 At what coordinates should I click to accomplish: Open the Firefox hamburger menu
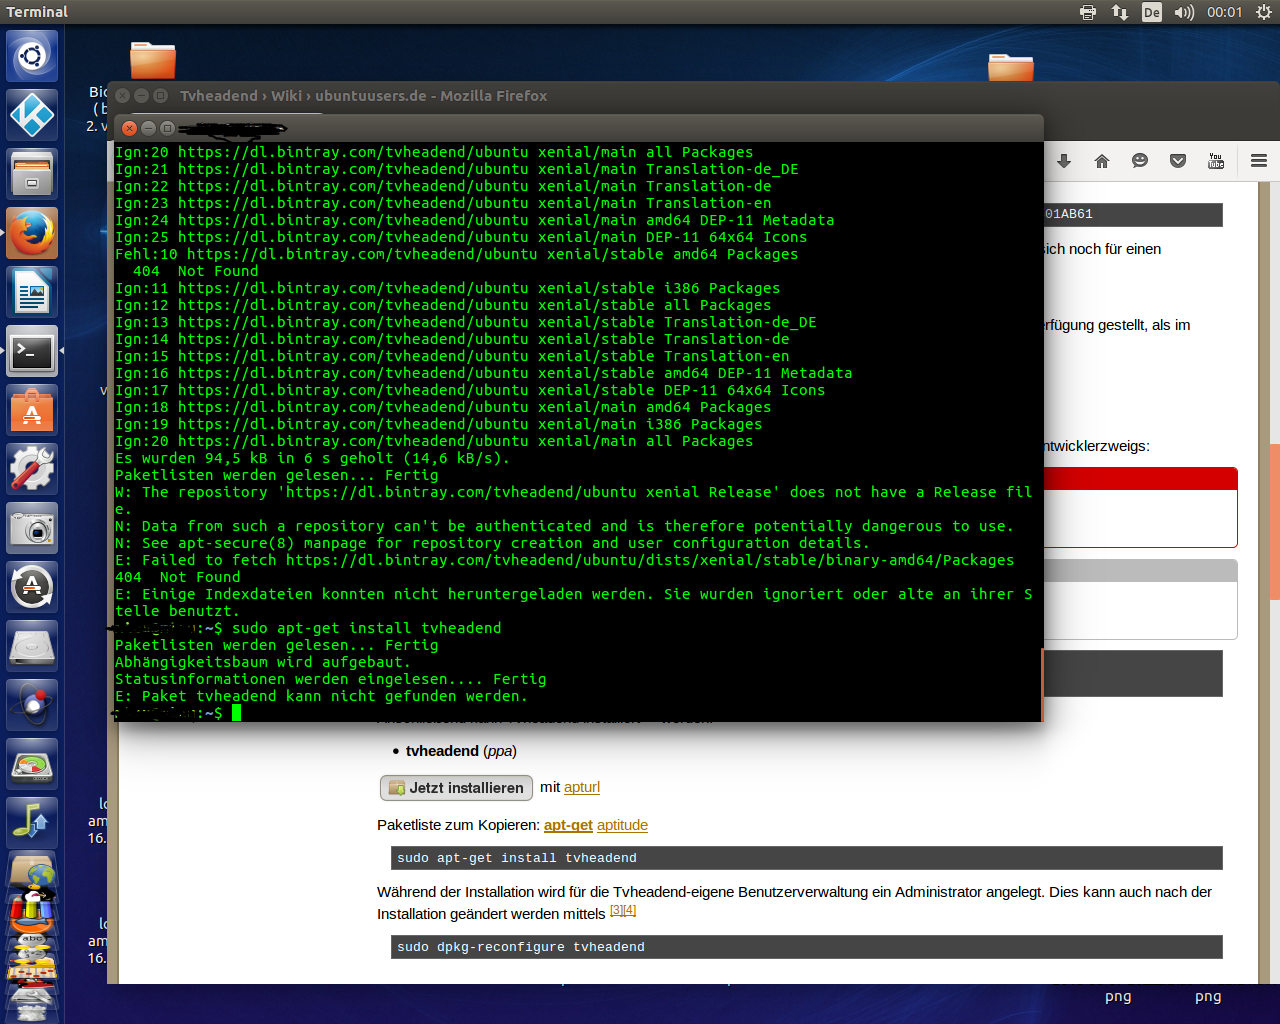1259,161
